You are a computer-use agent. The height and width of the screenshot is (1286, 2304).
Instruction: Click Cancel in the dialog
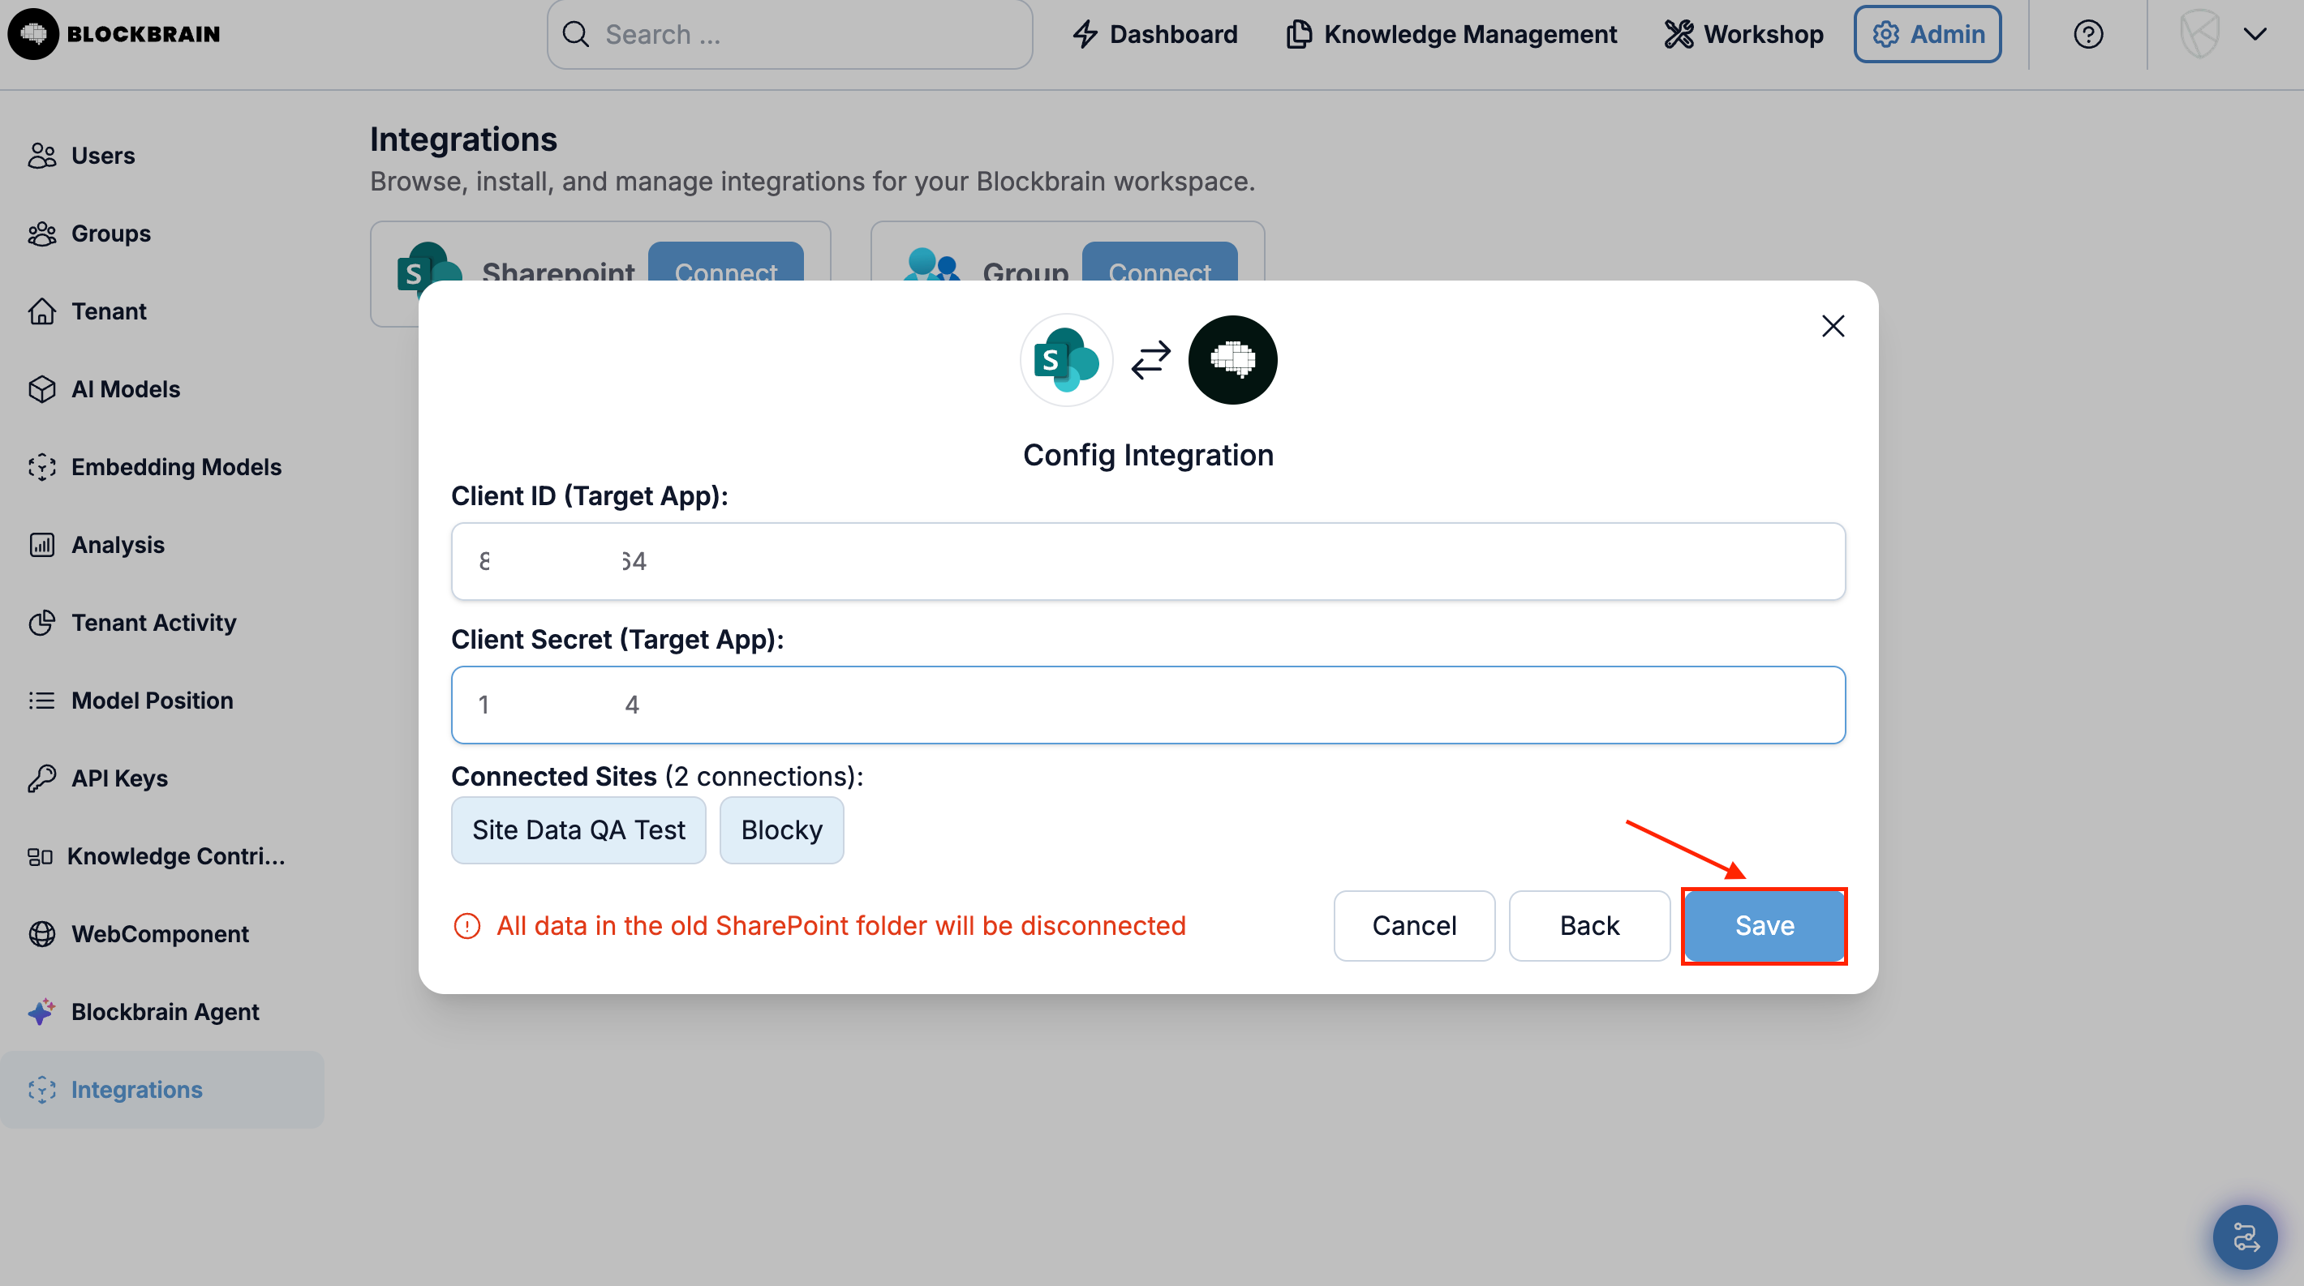tap(1414, 926)
